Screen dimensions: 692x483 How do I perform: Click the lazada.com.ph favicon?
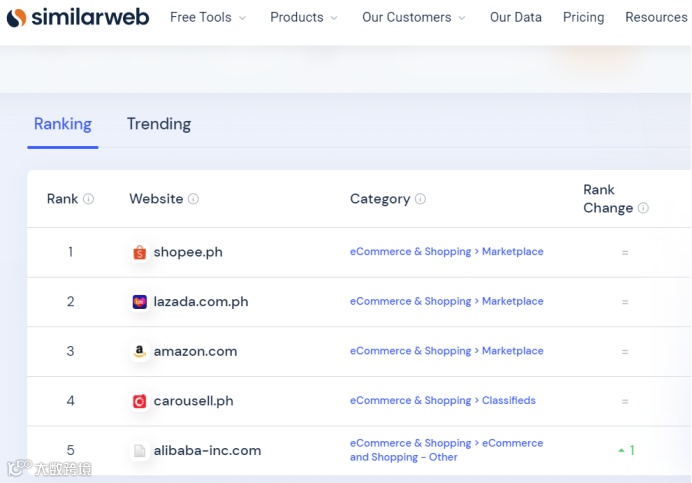(139, 302)
